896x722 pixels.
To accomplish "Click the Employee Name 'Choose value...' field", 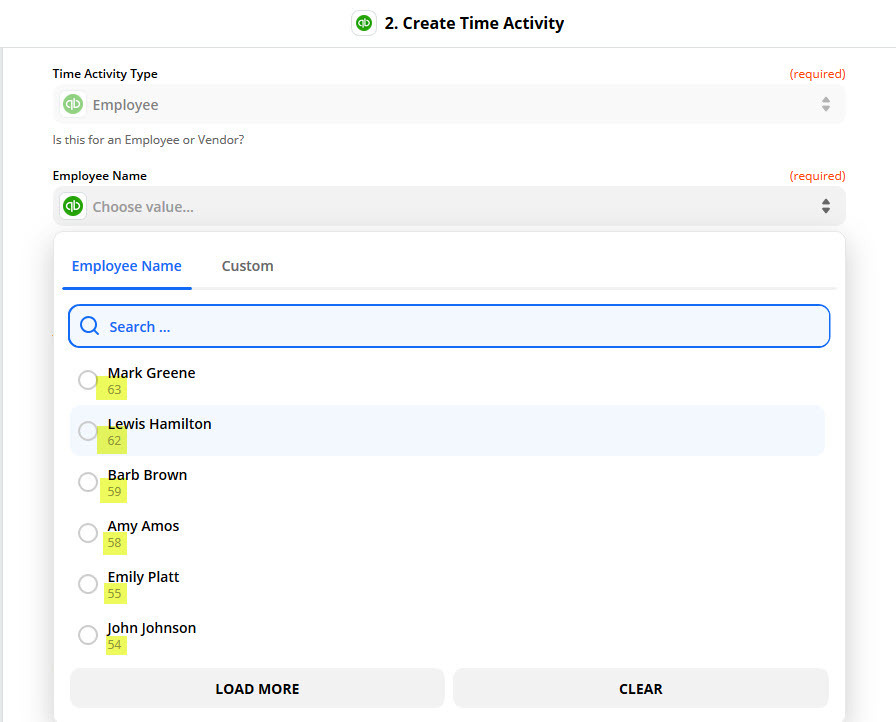I will coord(449,206).
